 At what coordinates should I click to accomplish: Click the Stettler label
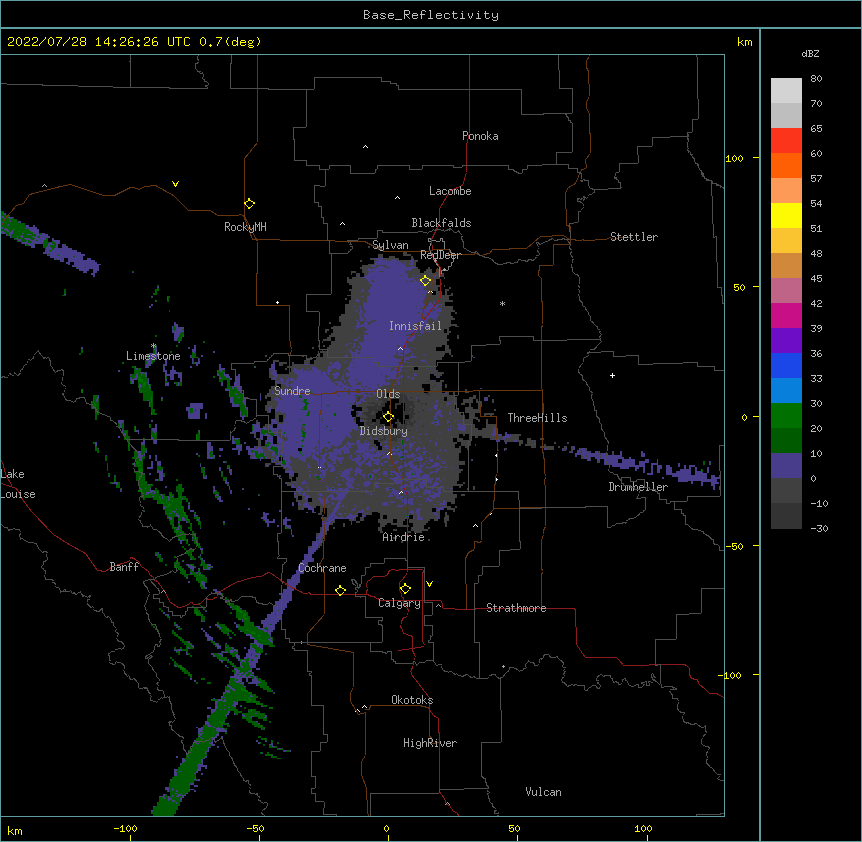634,237
